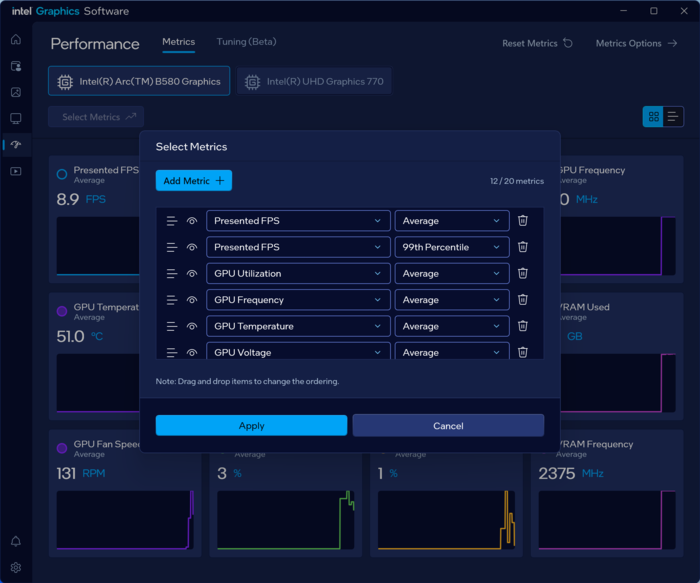Select Intel Arc B580 Graphics adapter

click(139, 81)
